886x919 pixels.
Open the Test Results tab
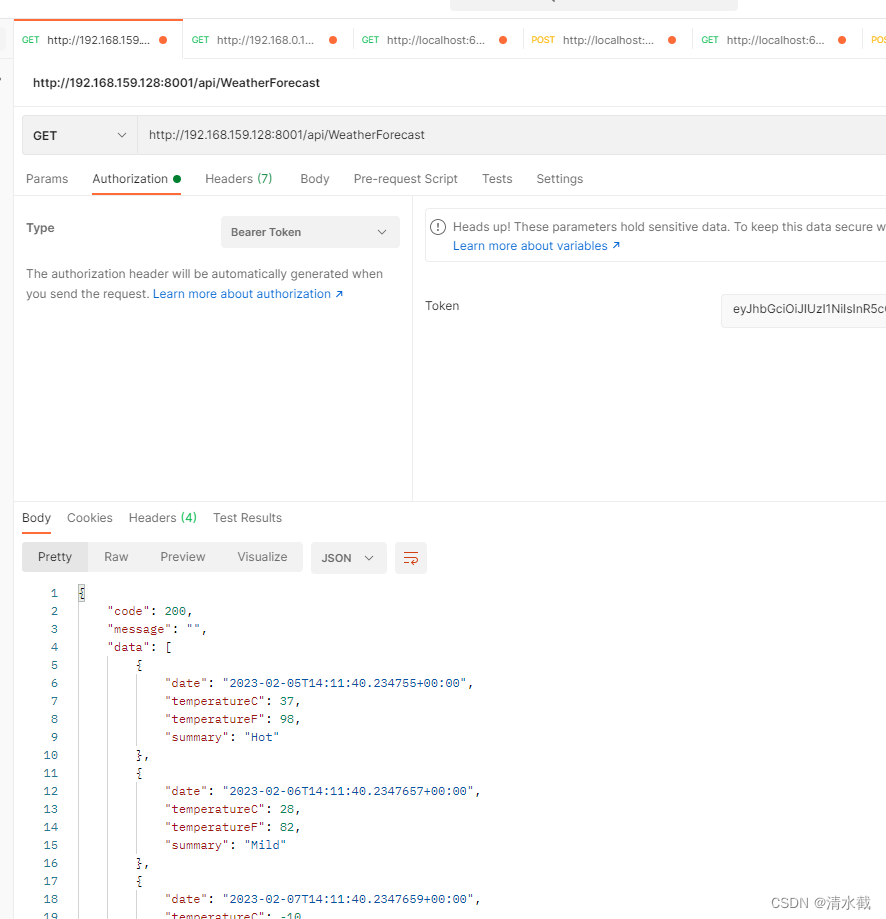[x=247, y=518]
